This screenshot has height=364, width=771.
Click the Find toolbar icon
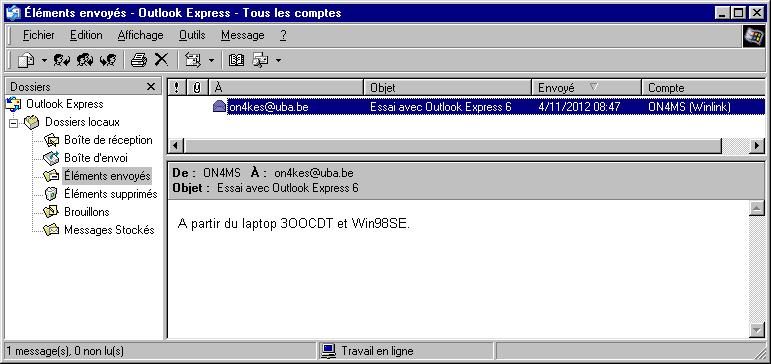click(x=260, y=60)
